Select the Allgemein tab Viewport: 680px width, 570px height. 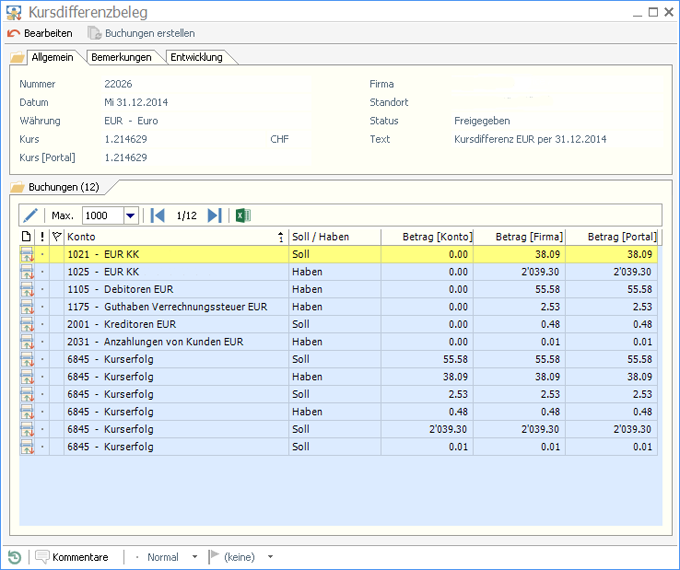coord(52,57)
